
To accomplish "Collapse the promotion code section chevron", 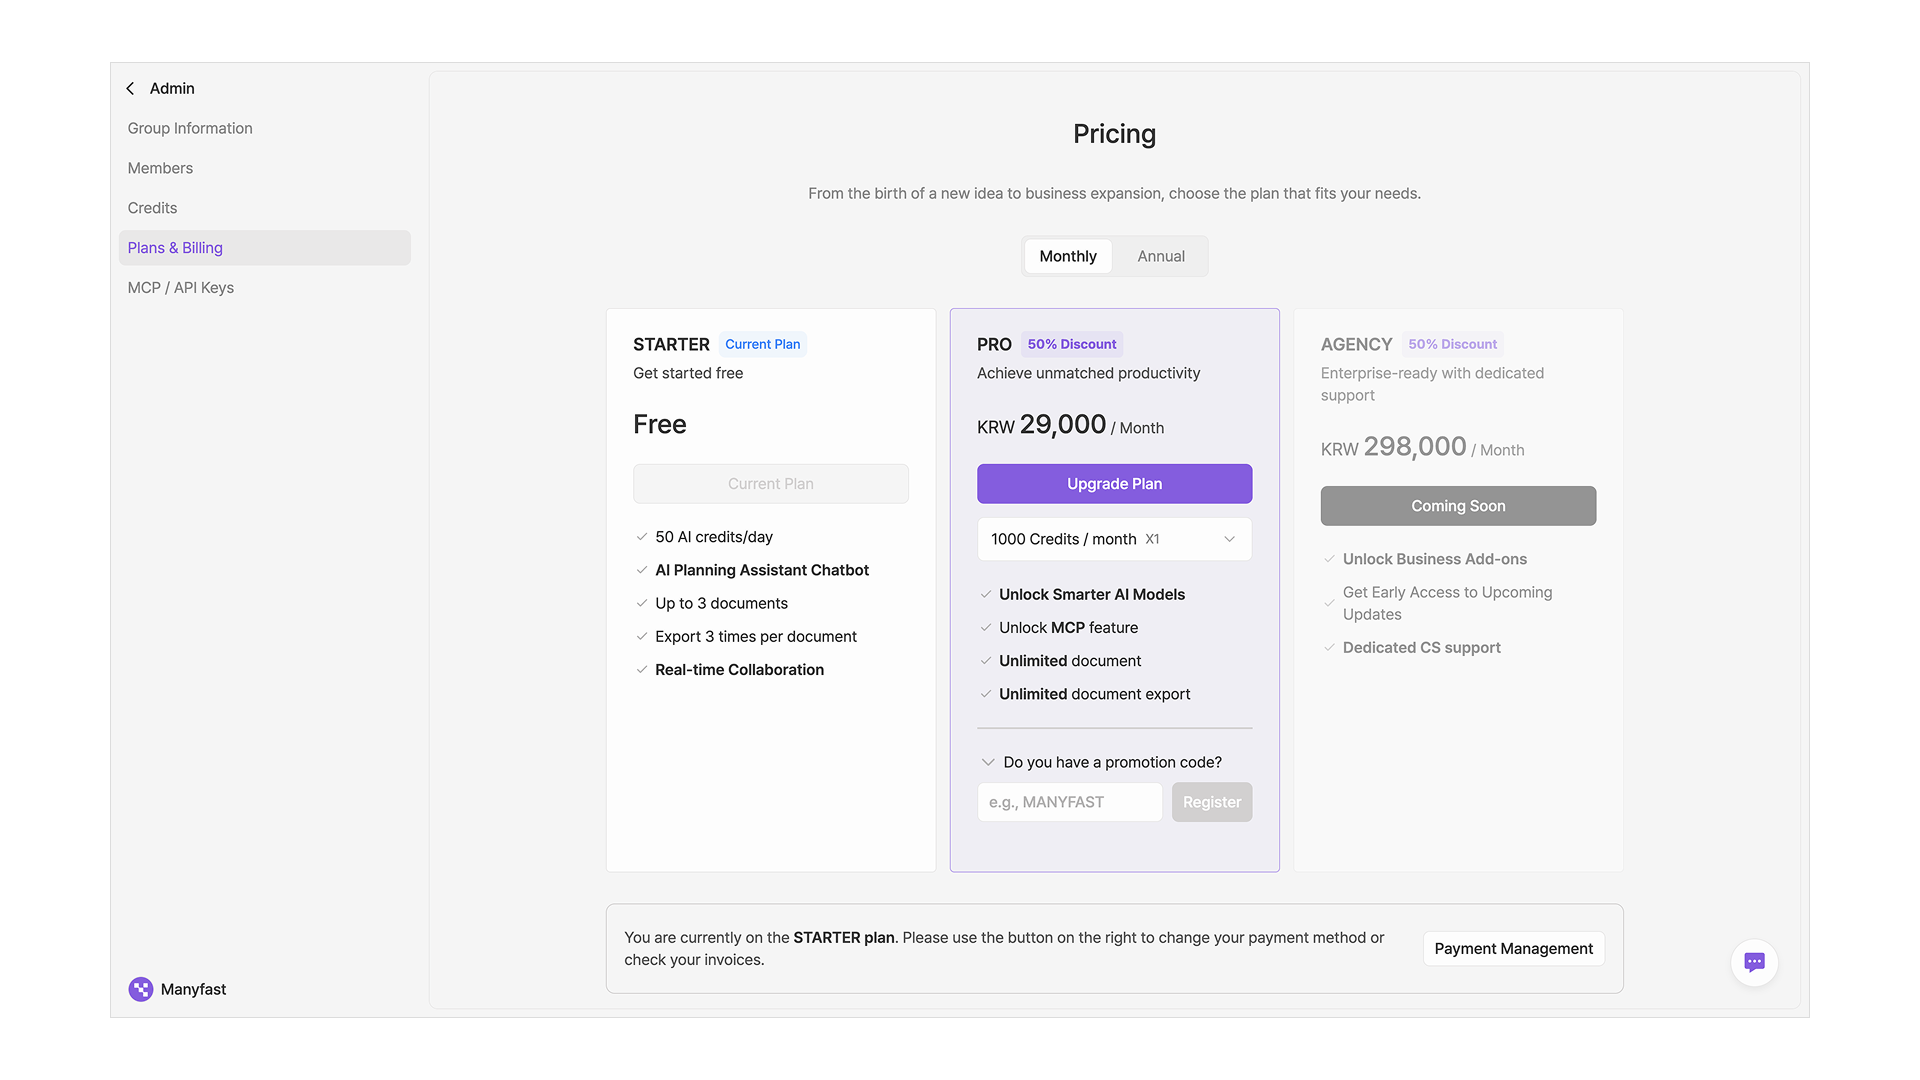I will [988, 762].
